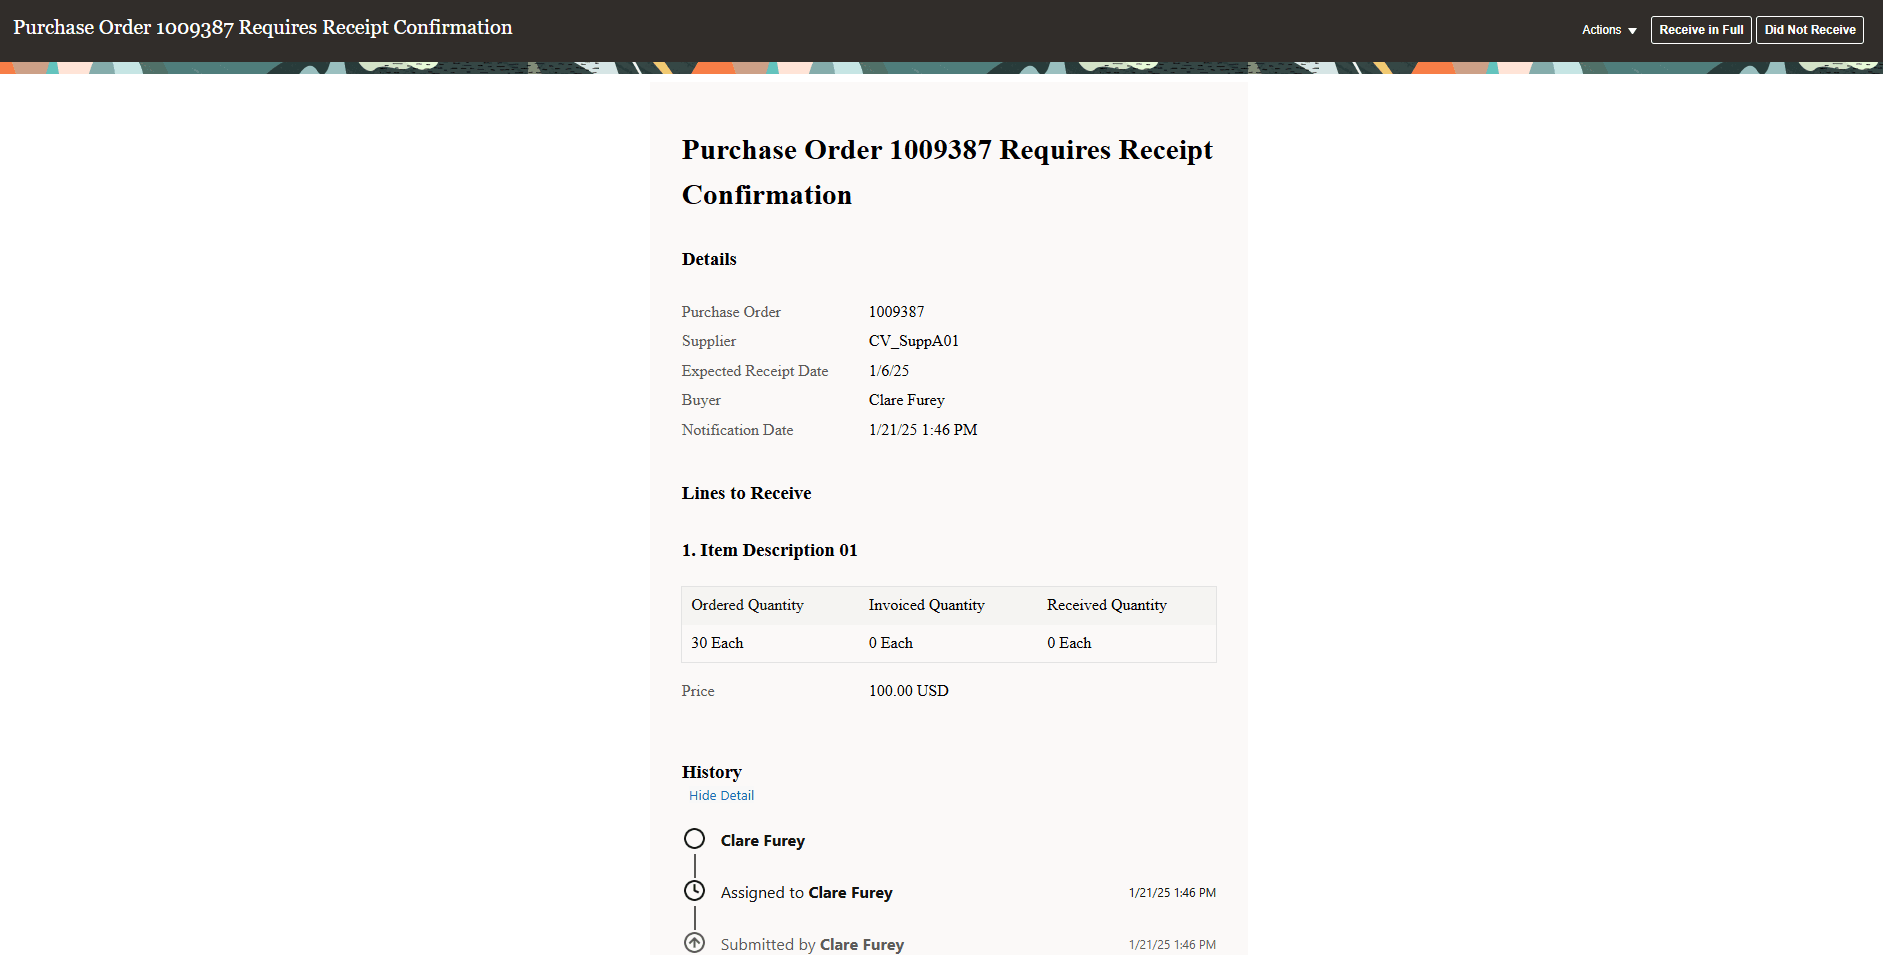Image resolution: width=1883 pixels, height=971 pixels.
Task: Click the Item Description 01 heading
Action: [x=769, y=550]
